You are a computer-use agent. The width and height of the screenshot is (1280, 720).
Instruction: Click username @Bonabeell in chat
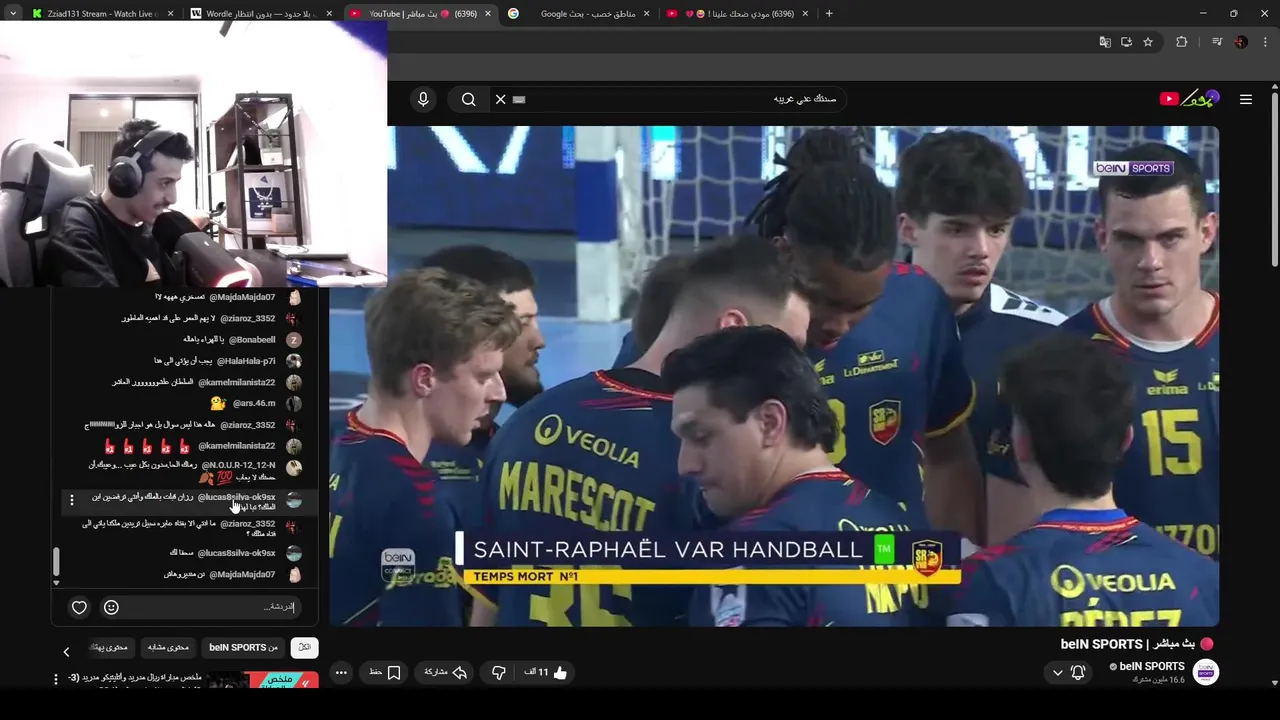(x=250, y=339)
